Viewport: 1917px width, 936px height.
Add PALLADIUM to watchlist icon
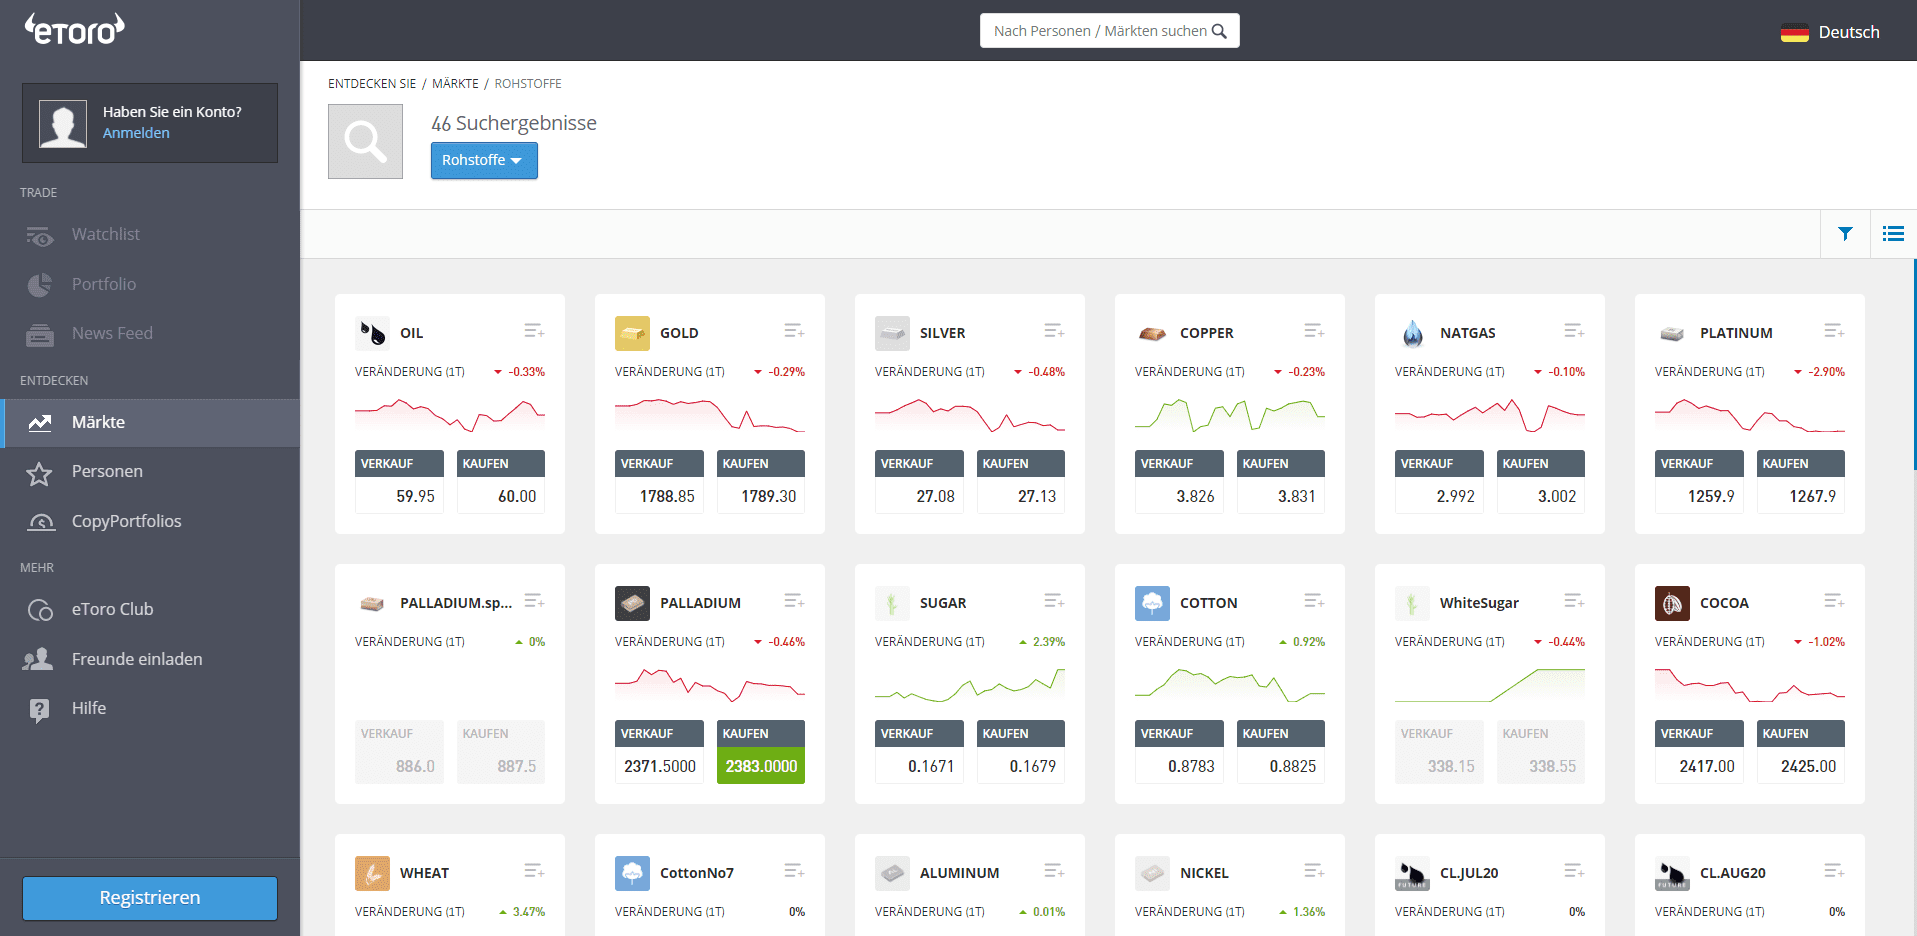click(x=794, y=601)
